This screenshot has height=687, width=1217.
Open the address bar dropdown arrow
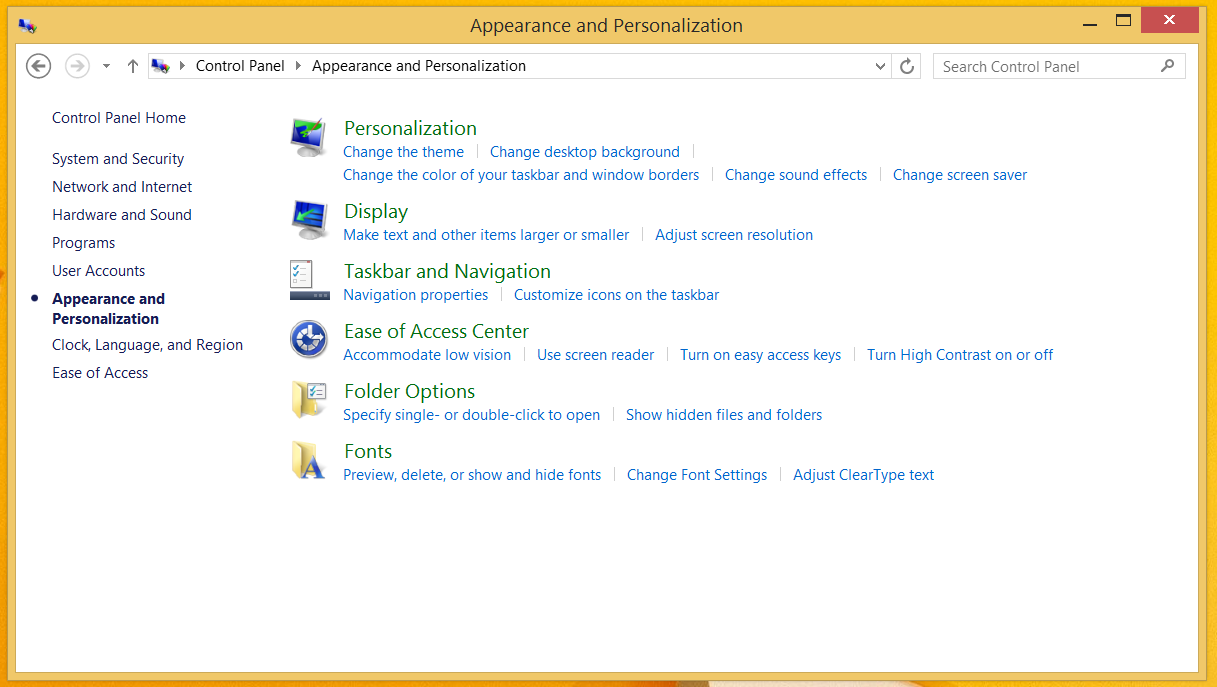pos(880,66)
